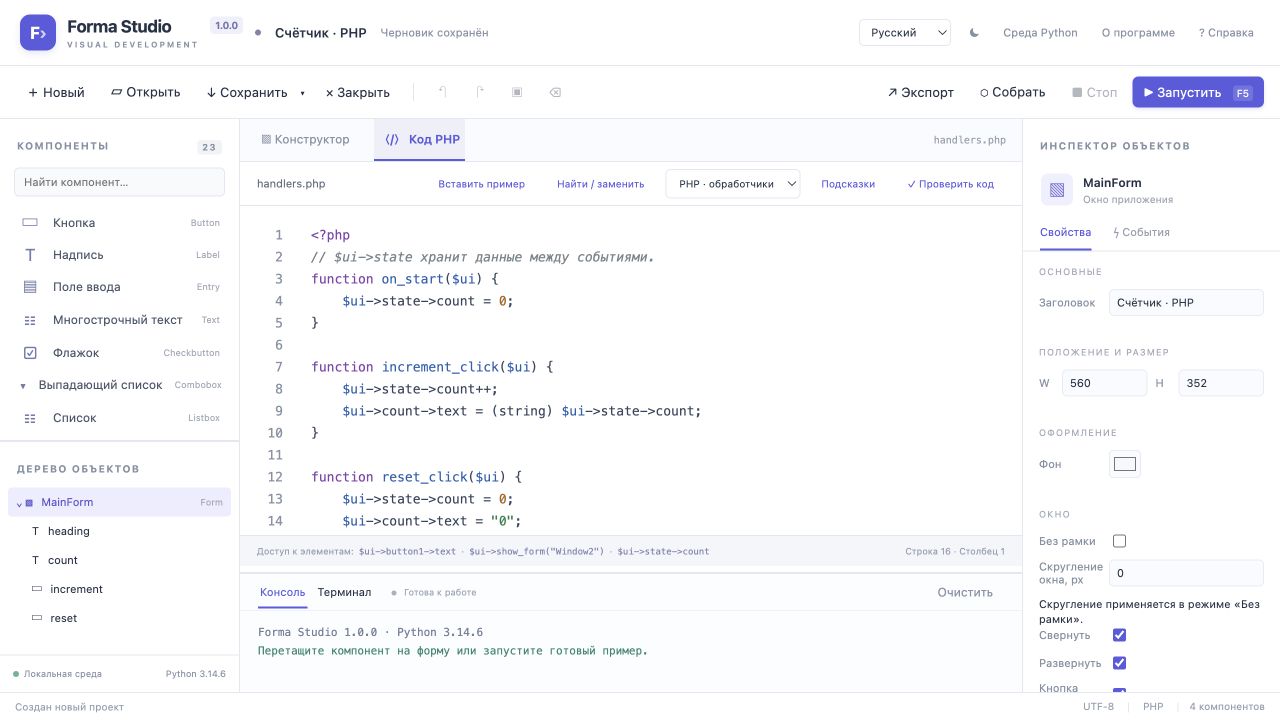Image resolution: width=1280 pixels, height=720 pixels.
Task: Switch to the Код PHP tab
Action: coord(420,140)
